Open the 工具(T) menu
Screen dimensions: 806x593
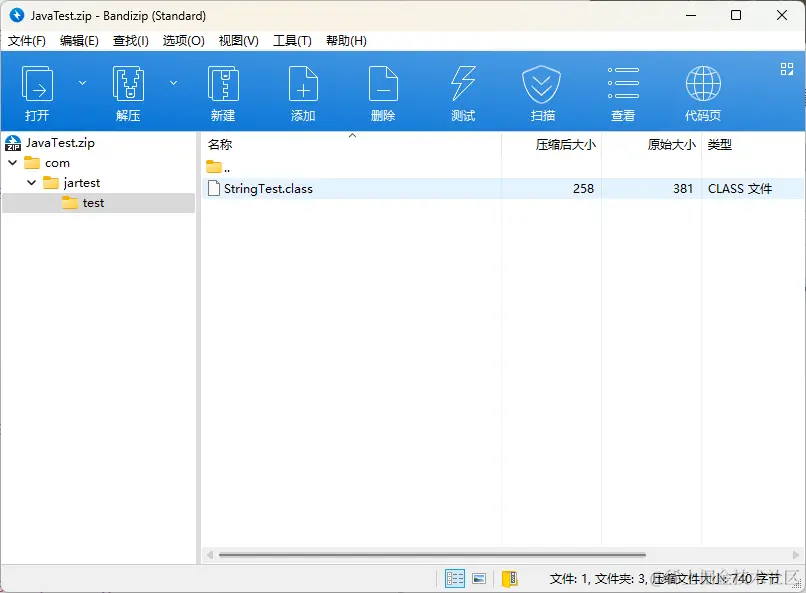tap(292, 41)
